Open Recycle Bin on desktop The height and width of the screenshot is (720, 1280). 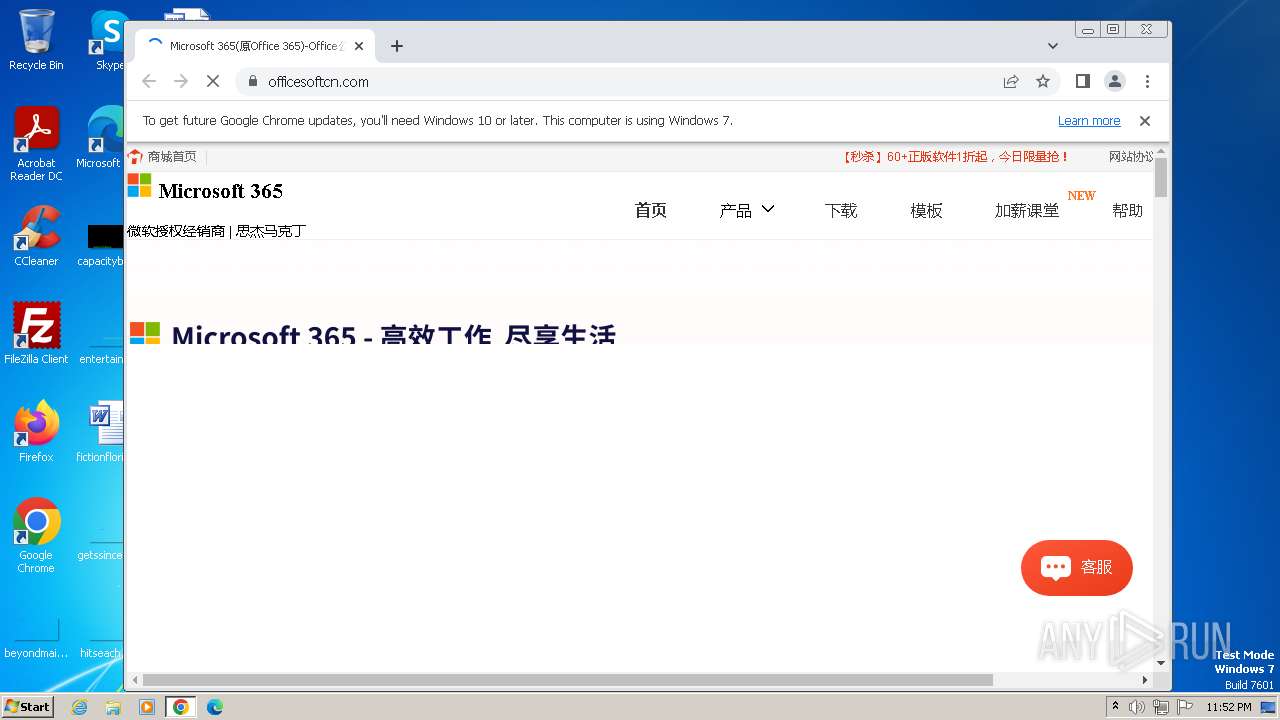tap(36, 40)
